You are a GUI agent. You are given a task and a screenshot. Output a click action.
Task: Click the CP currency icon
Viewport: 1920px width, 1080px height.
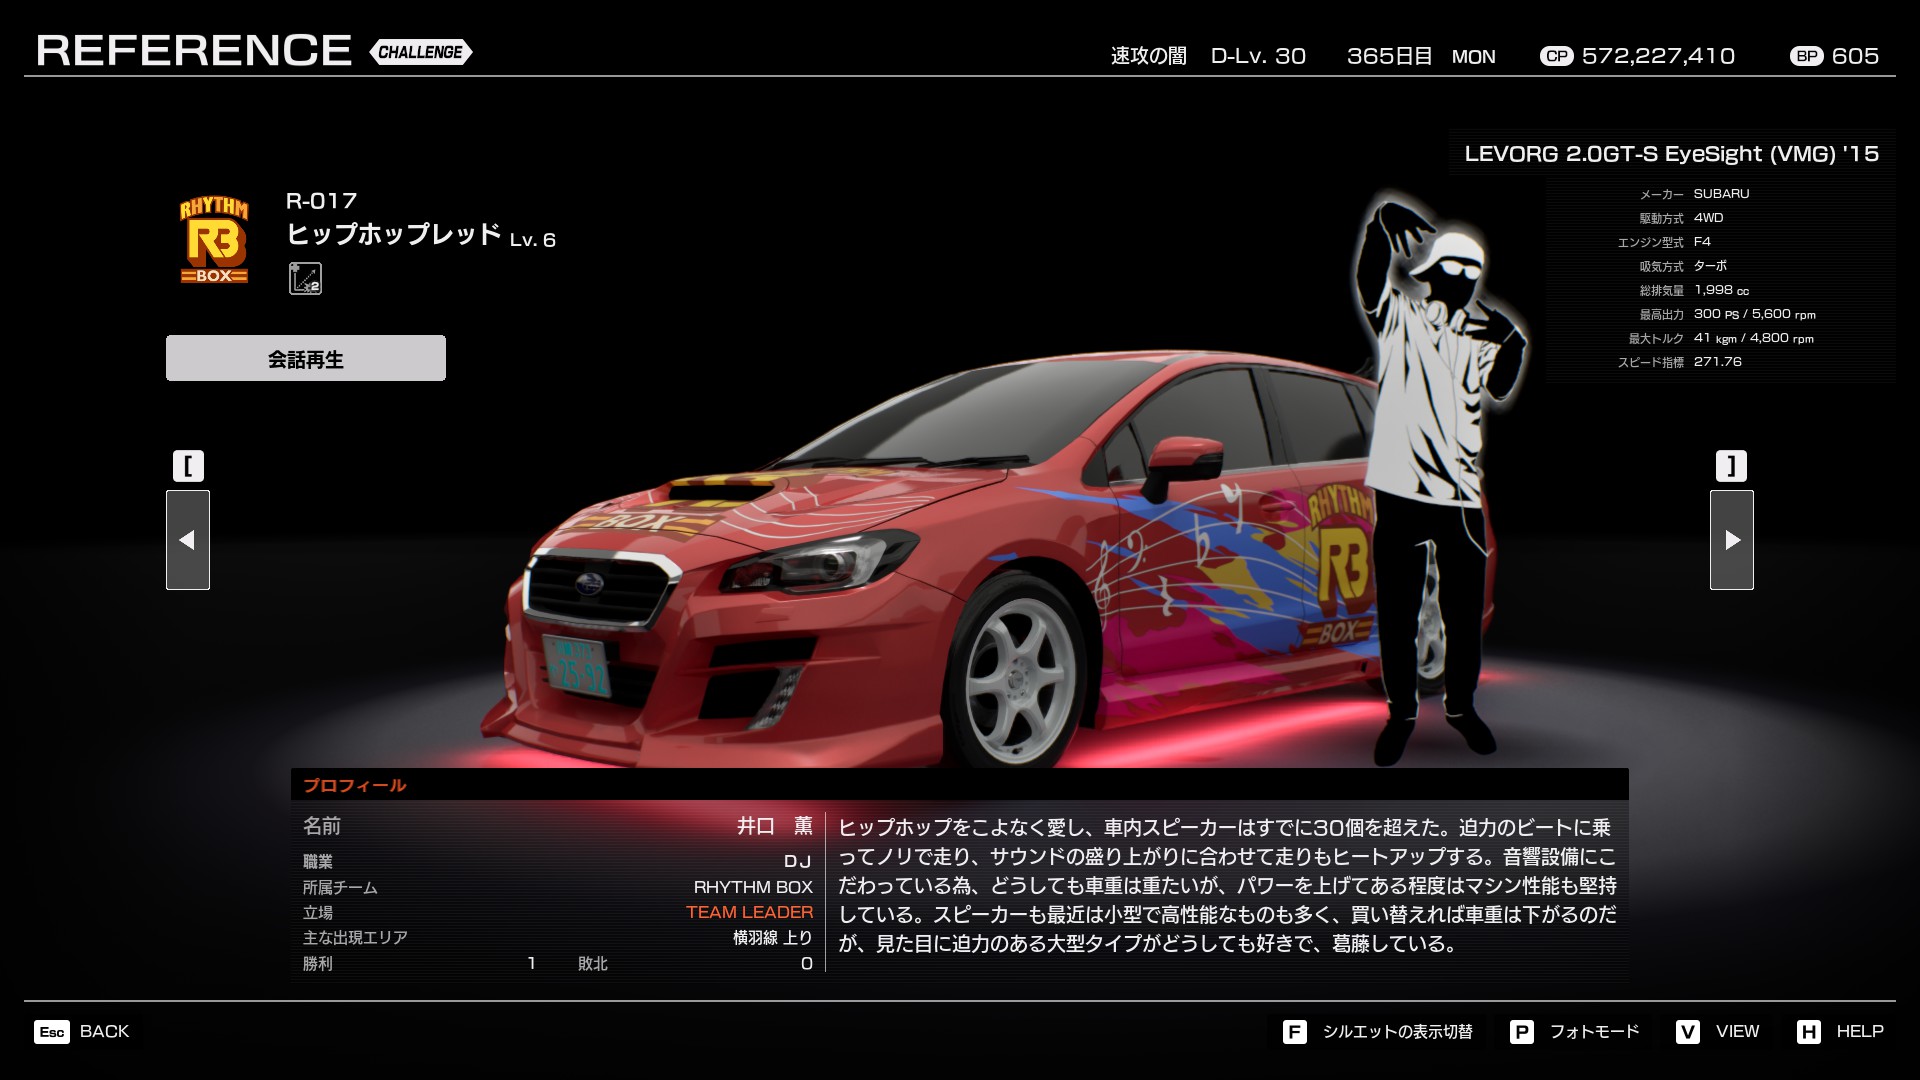pyautogui.click(x=1556, y=56)
